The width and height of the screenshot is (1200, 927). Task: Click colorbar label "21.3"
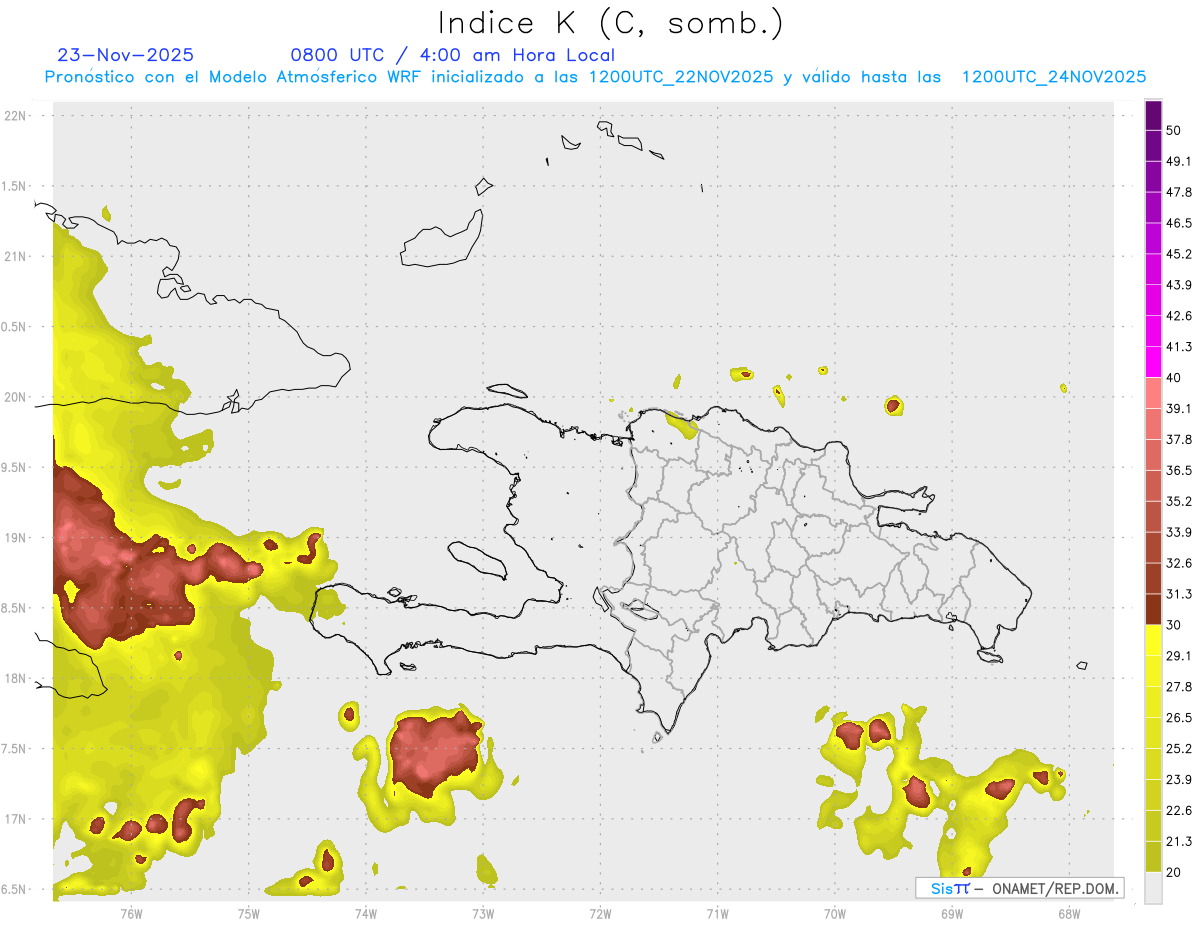pos(1179,841)
